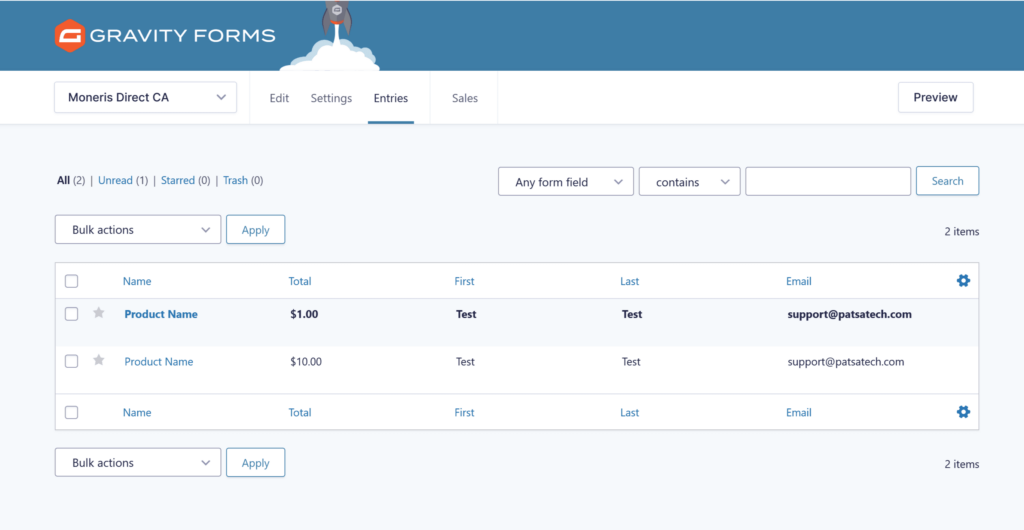
Task: Check the $1.00 entry checkbox
Action: 72,314
